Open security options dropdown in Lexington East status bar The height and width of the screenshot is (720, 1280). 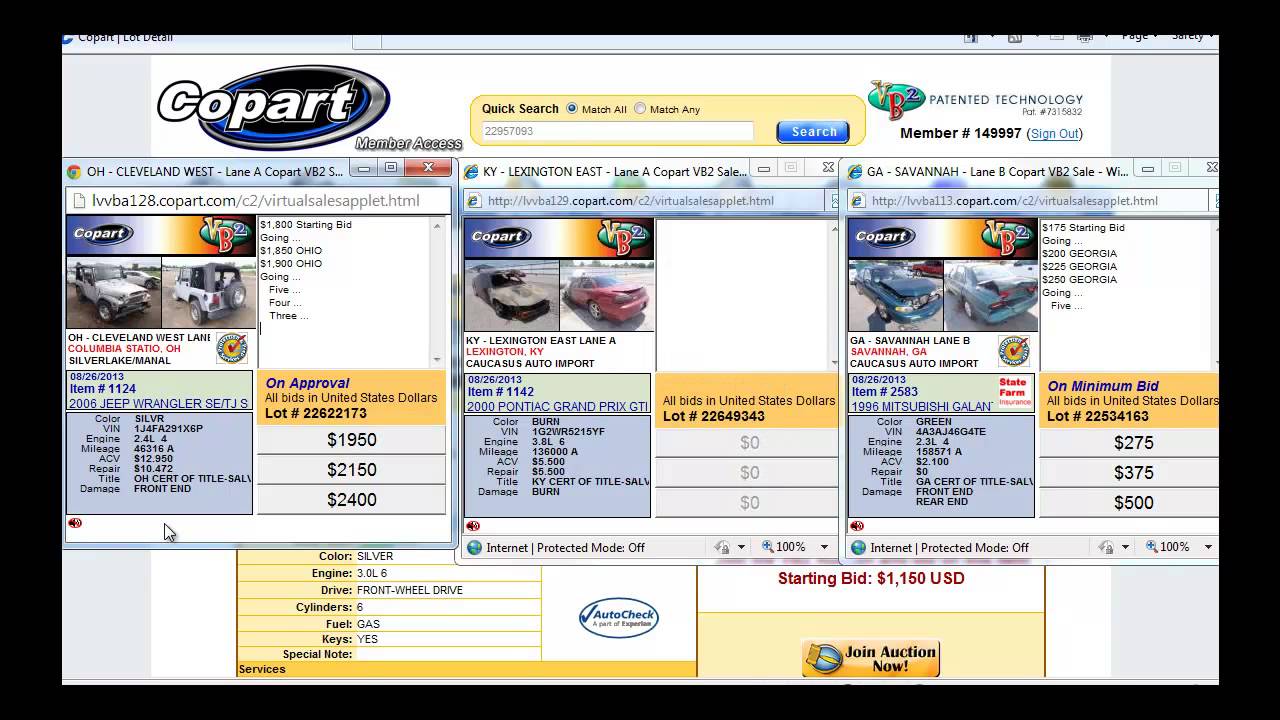point(741,547)
